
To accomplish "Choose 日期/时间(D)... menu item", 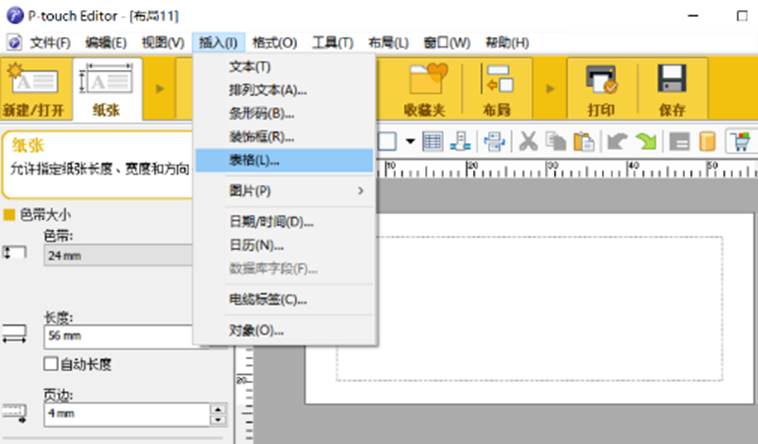I will coord(284,222).
